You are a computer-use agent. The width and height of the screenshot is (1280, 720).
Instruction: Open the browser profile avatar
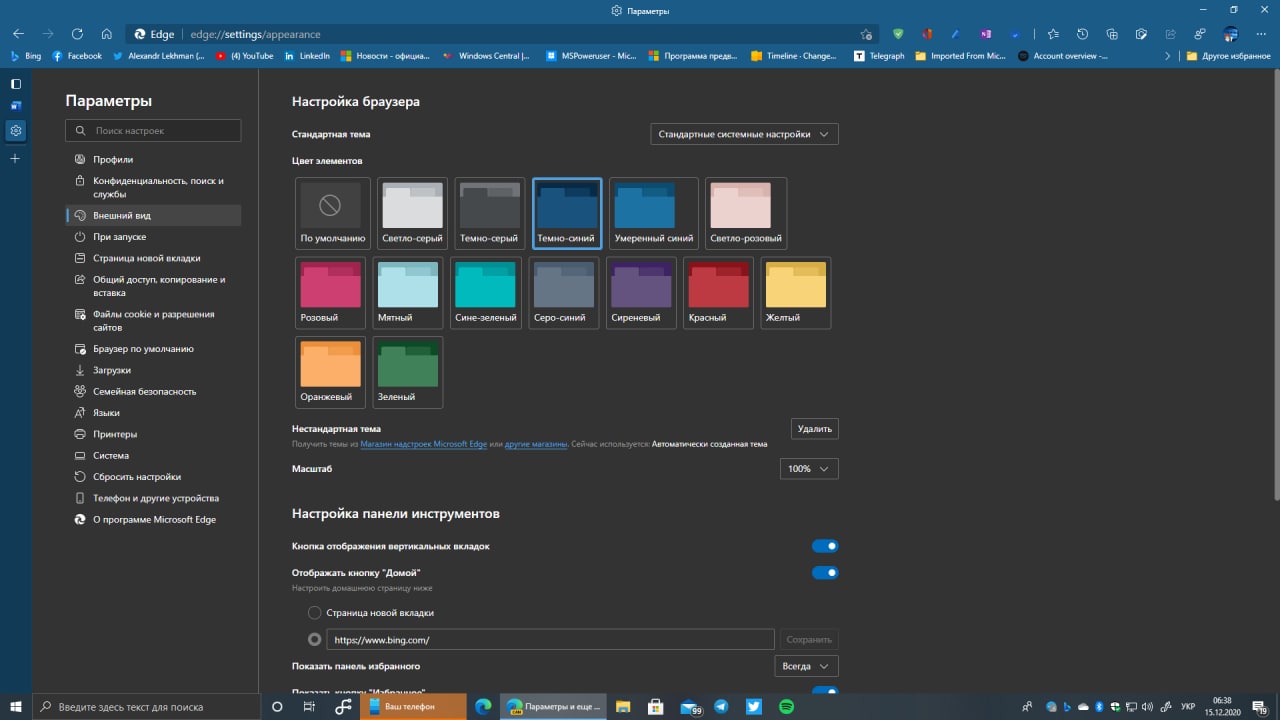click(1231, 34)
